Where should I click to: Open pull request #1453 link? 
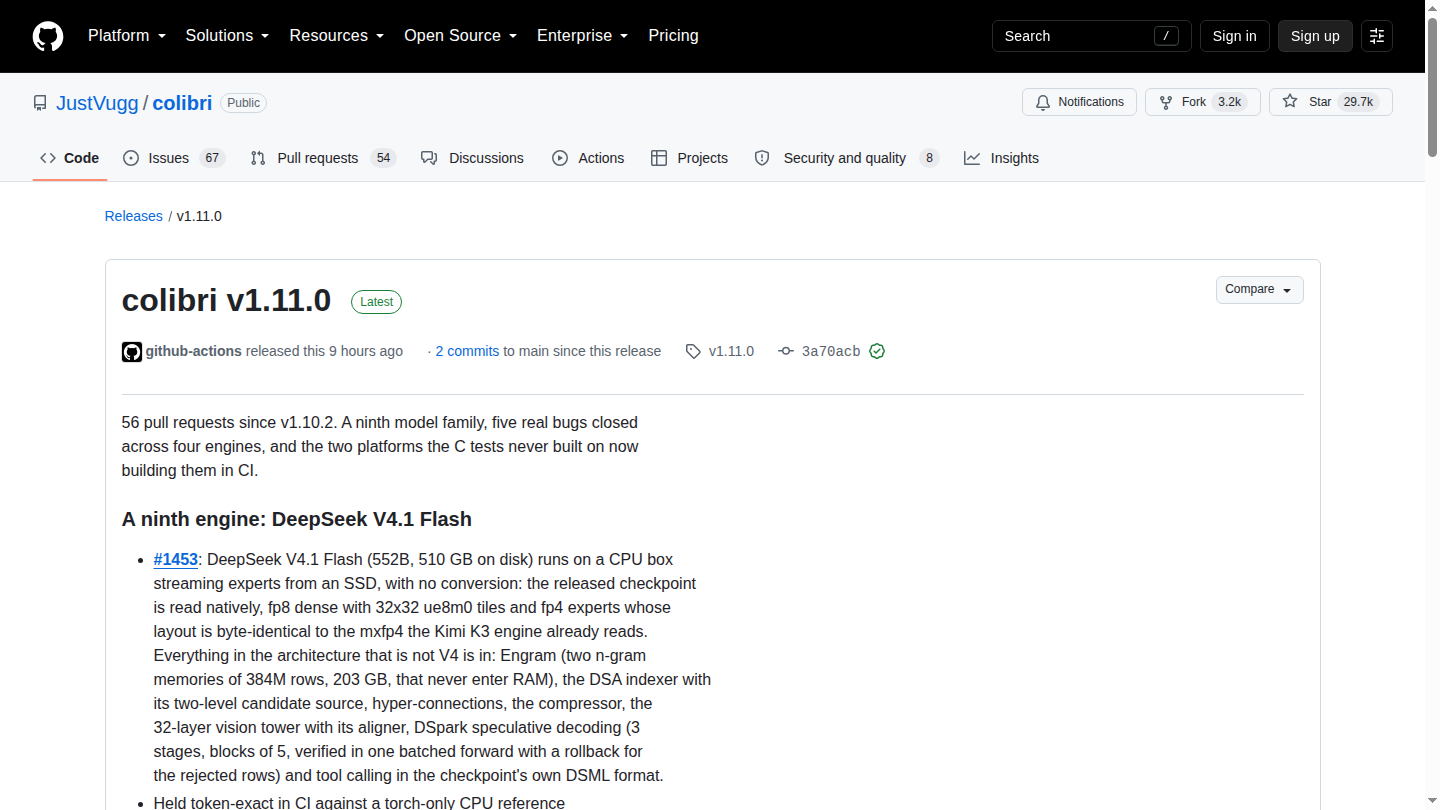pos(176,559)
